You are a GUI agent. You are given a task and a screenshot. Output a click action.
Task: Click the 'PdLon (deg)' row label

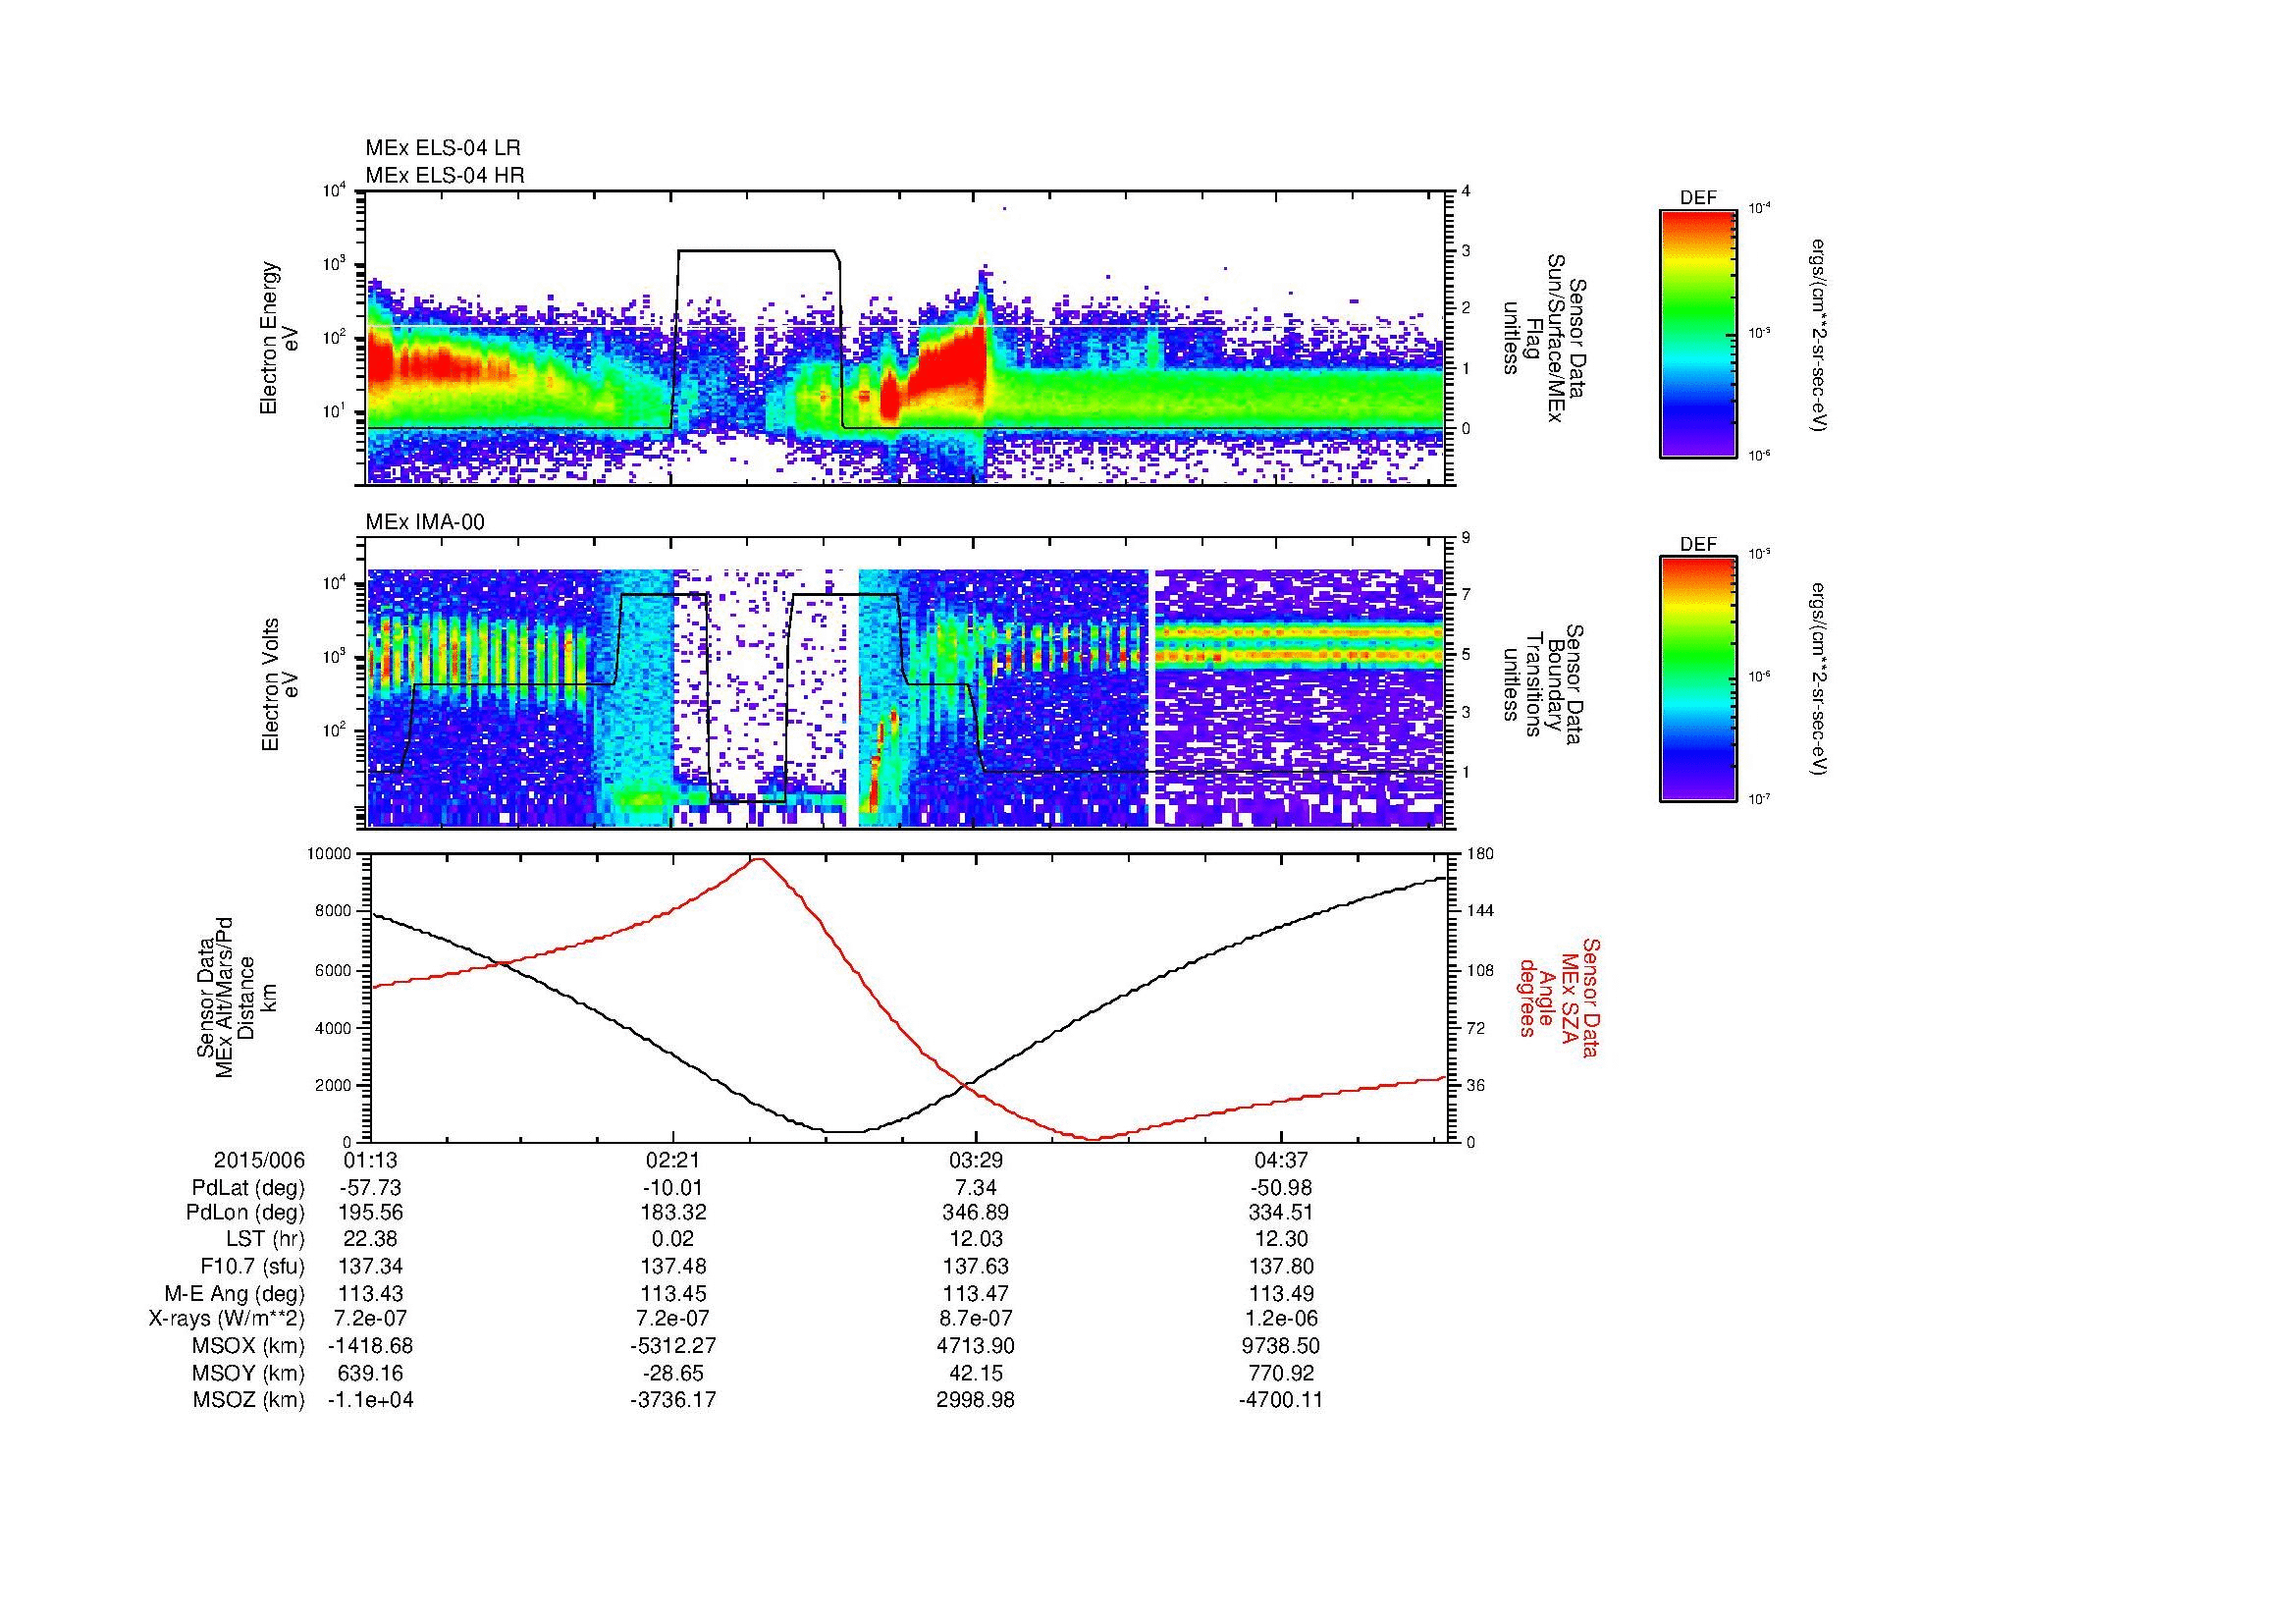point(247,1213)
